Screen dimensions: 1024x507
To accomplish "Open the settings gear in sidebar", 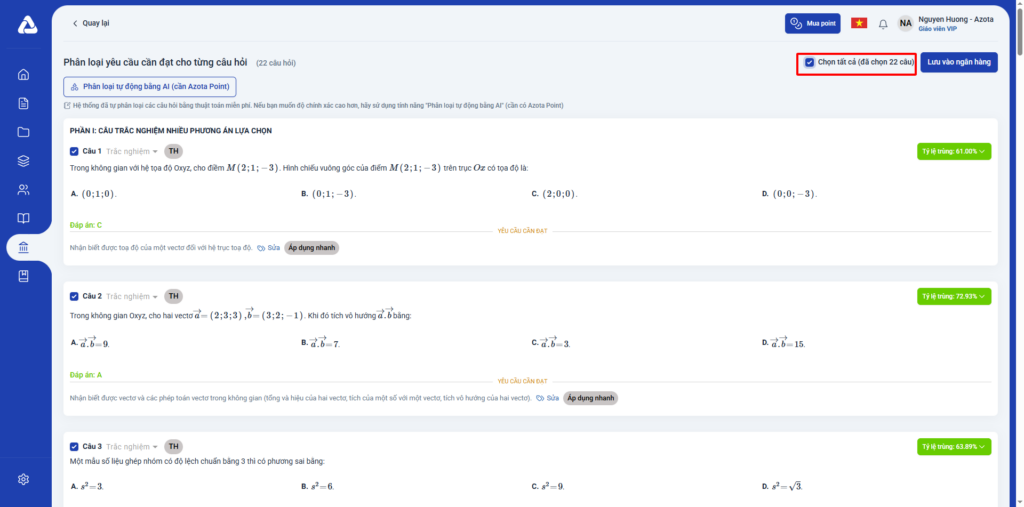I will point(24,479).
